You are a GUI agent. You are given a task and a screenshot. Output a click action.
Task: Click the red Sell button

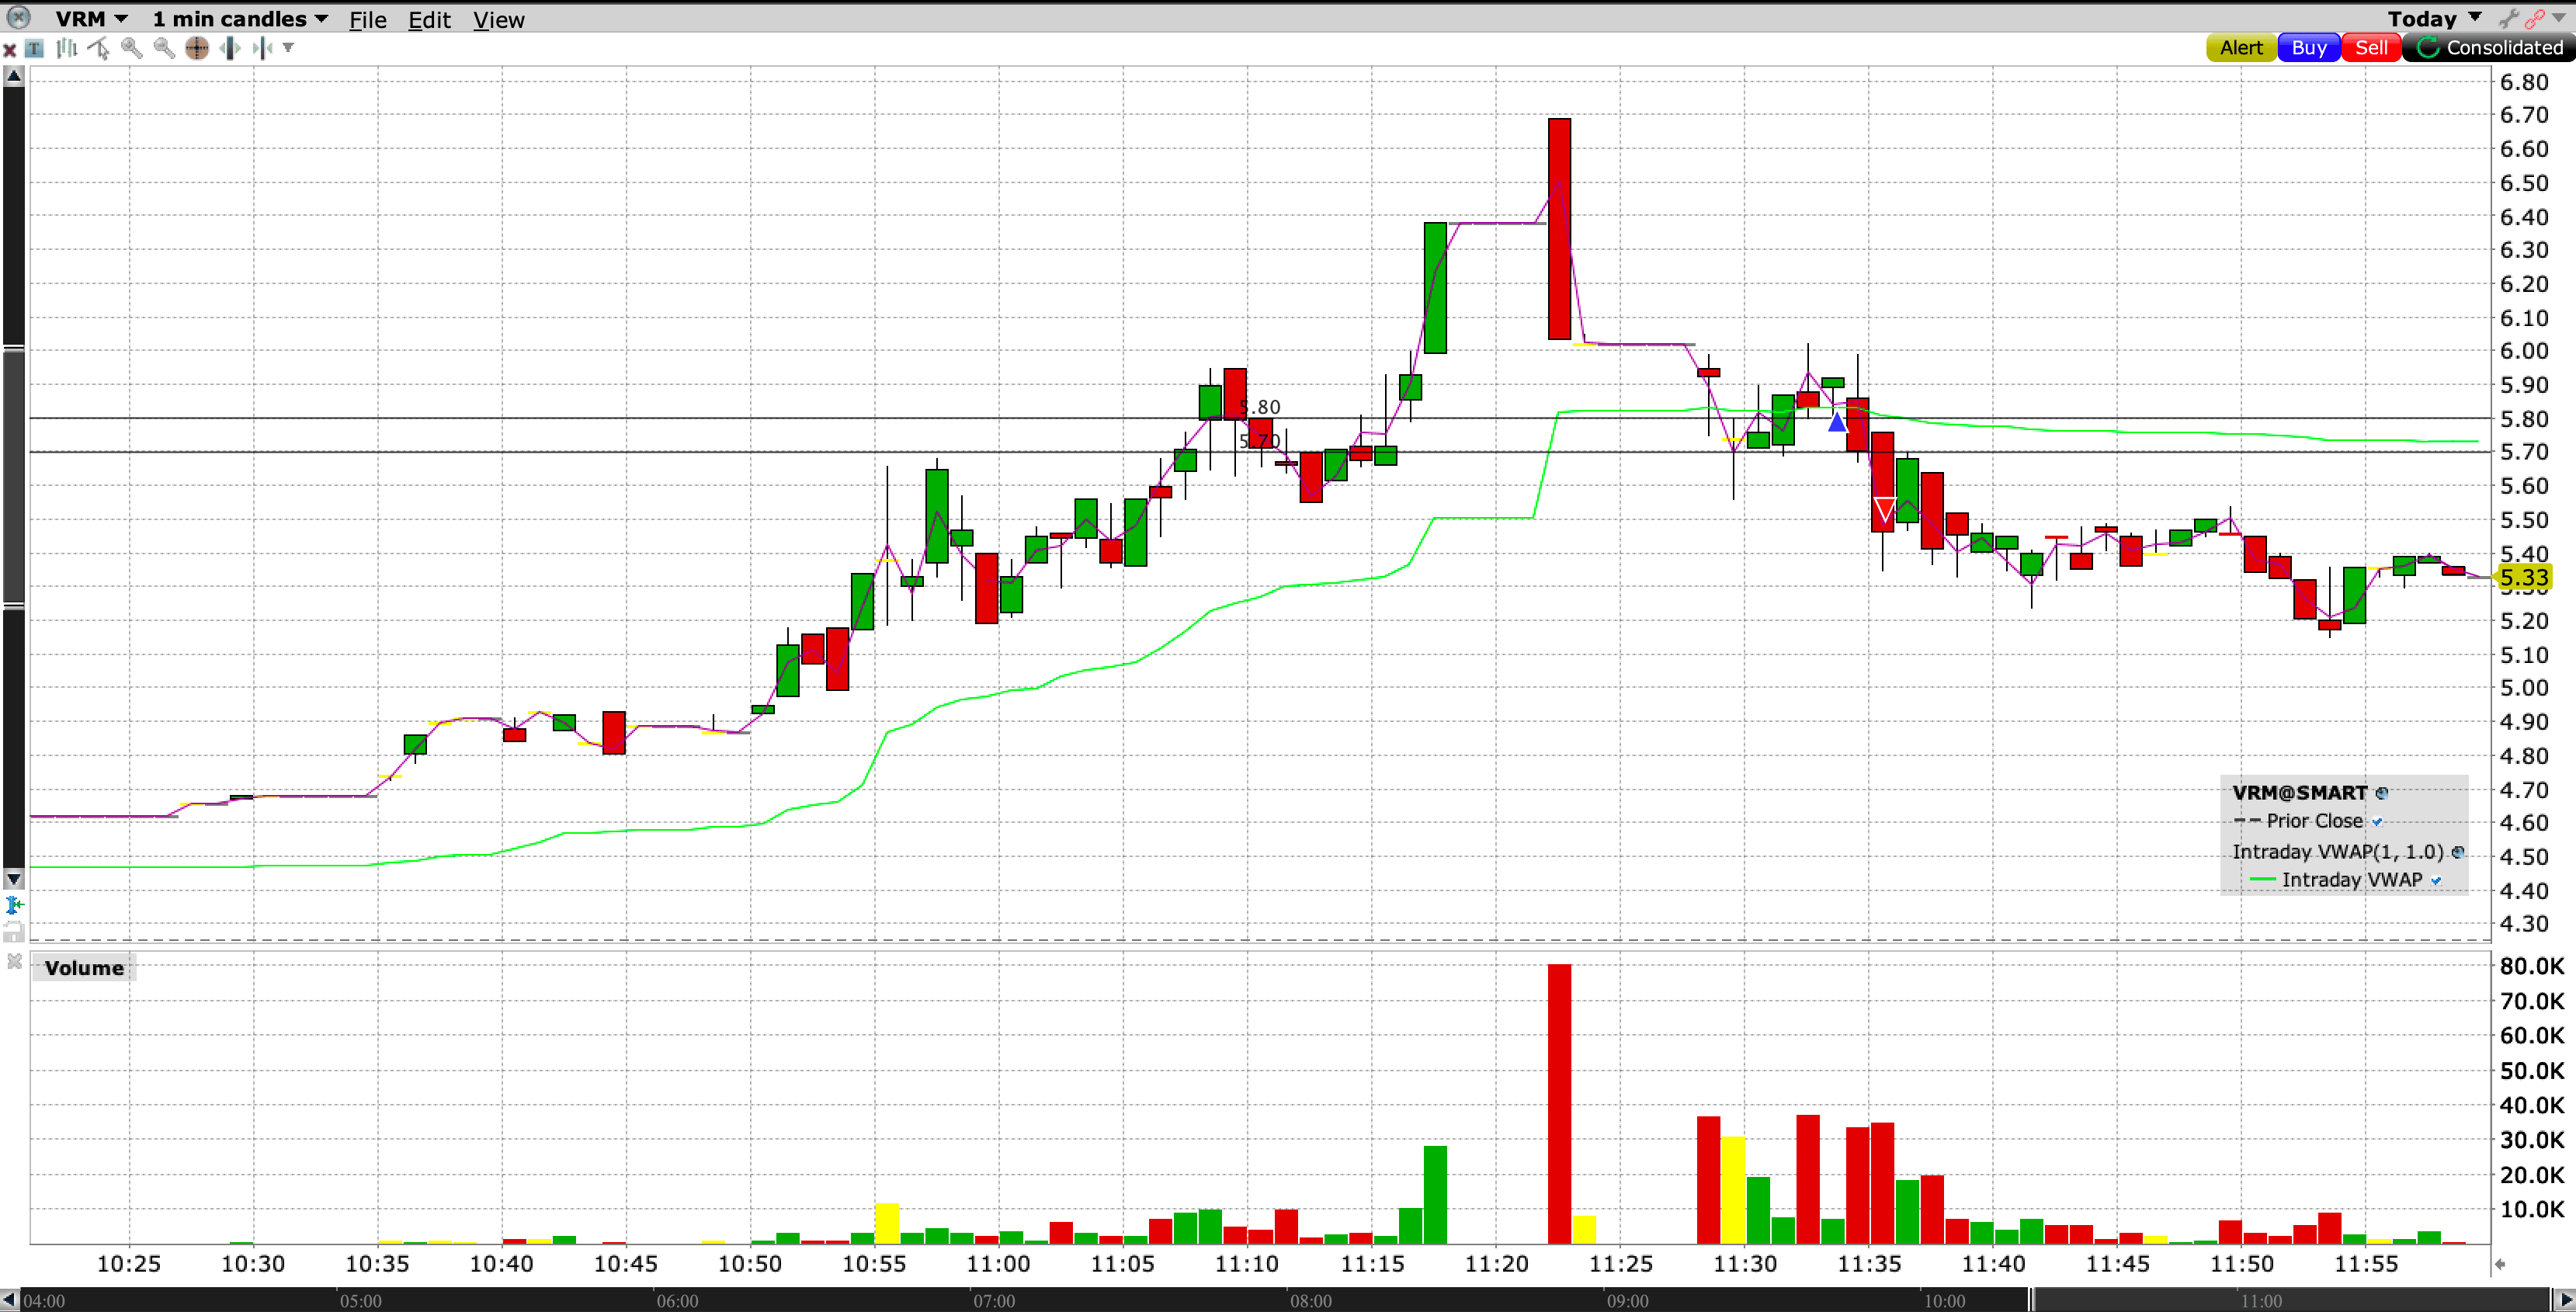pos(2370,48)
